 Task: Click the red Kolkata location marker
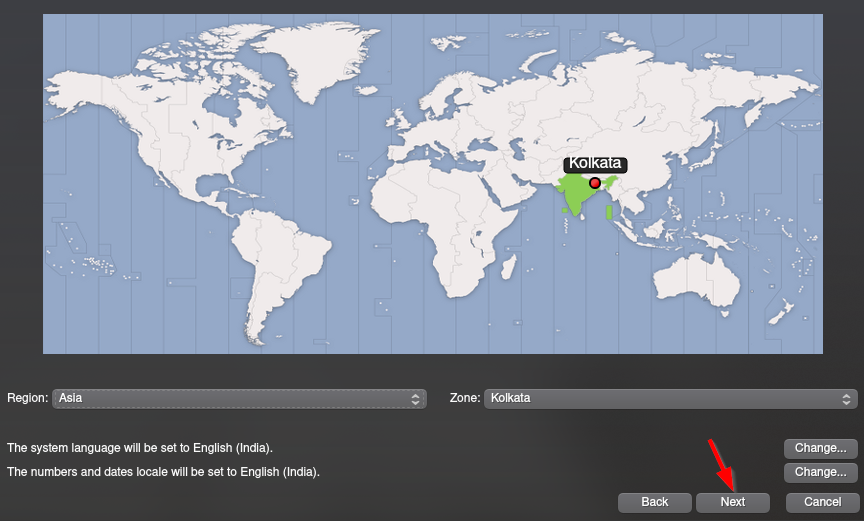point(595,183)
